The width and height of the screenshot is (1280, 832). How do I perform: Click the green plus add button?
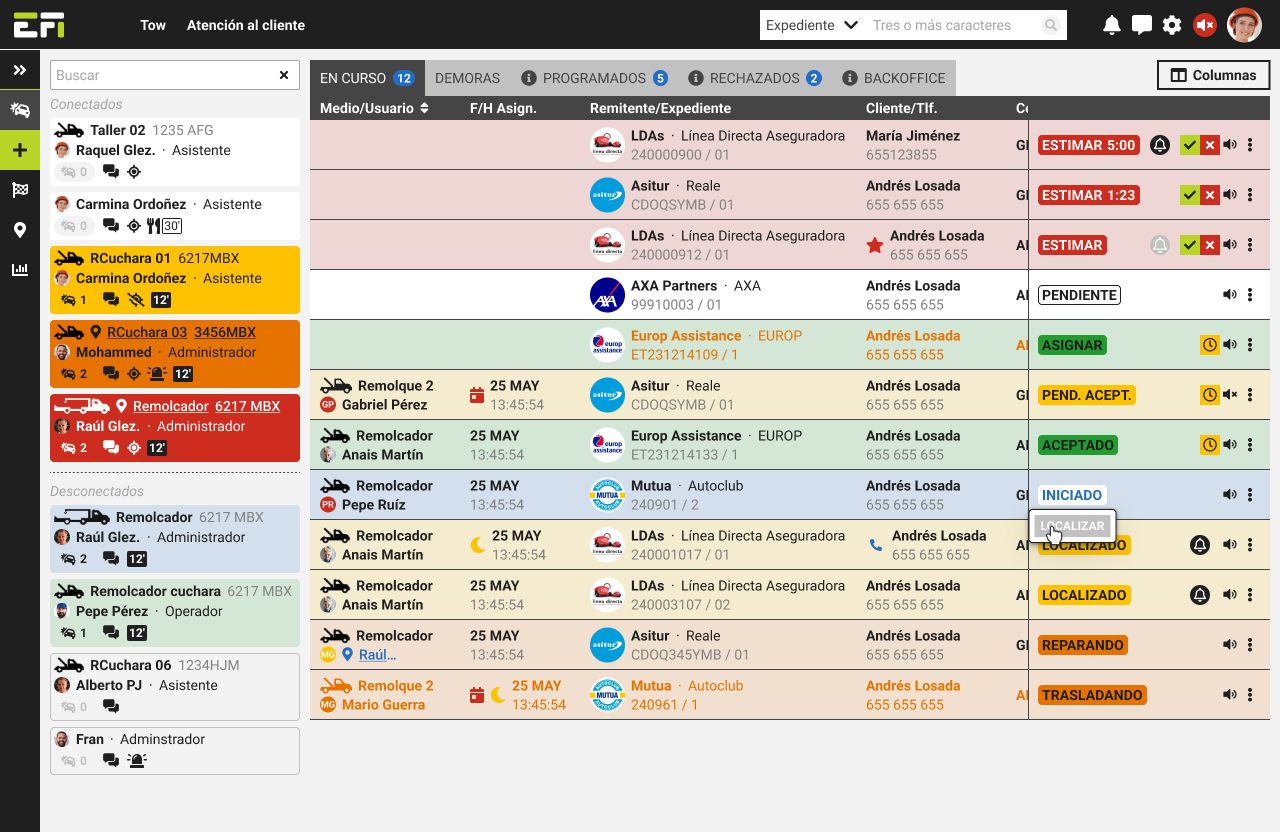coord(20,150)
